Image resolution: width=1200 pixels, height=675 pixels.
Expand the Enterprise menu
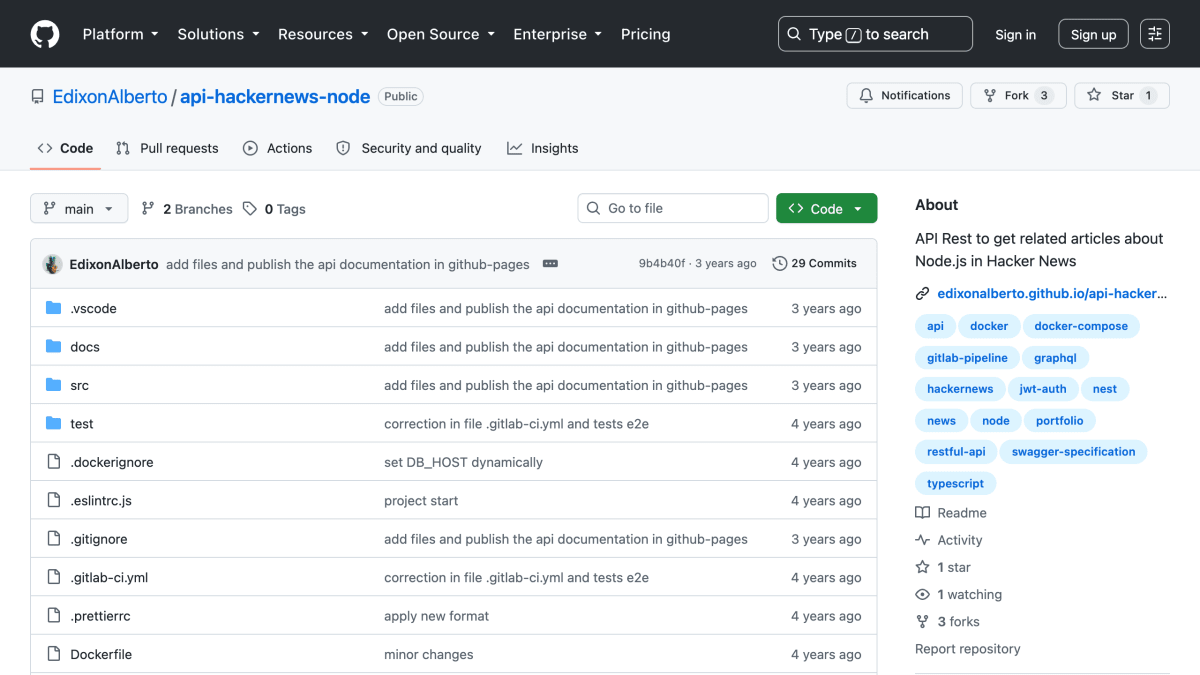pyautogui.click(x=558, y=34)
